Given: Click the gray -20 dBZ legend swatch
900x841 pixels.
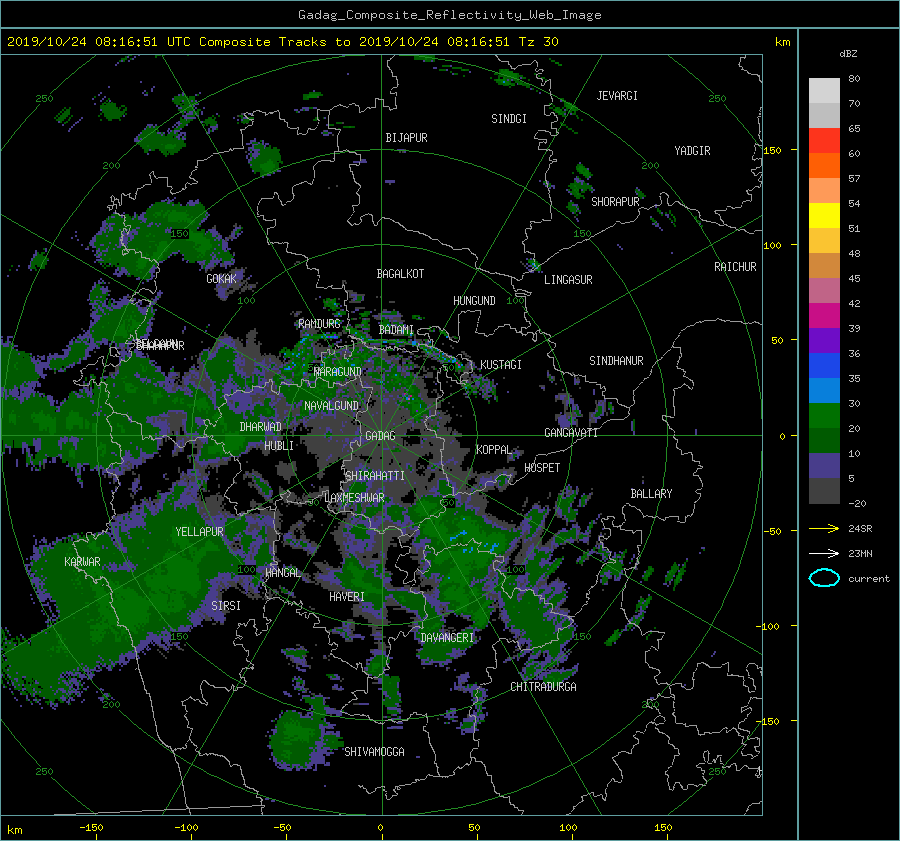Looking at the screenshot, I should pos(824,491).
